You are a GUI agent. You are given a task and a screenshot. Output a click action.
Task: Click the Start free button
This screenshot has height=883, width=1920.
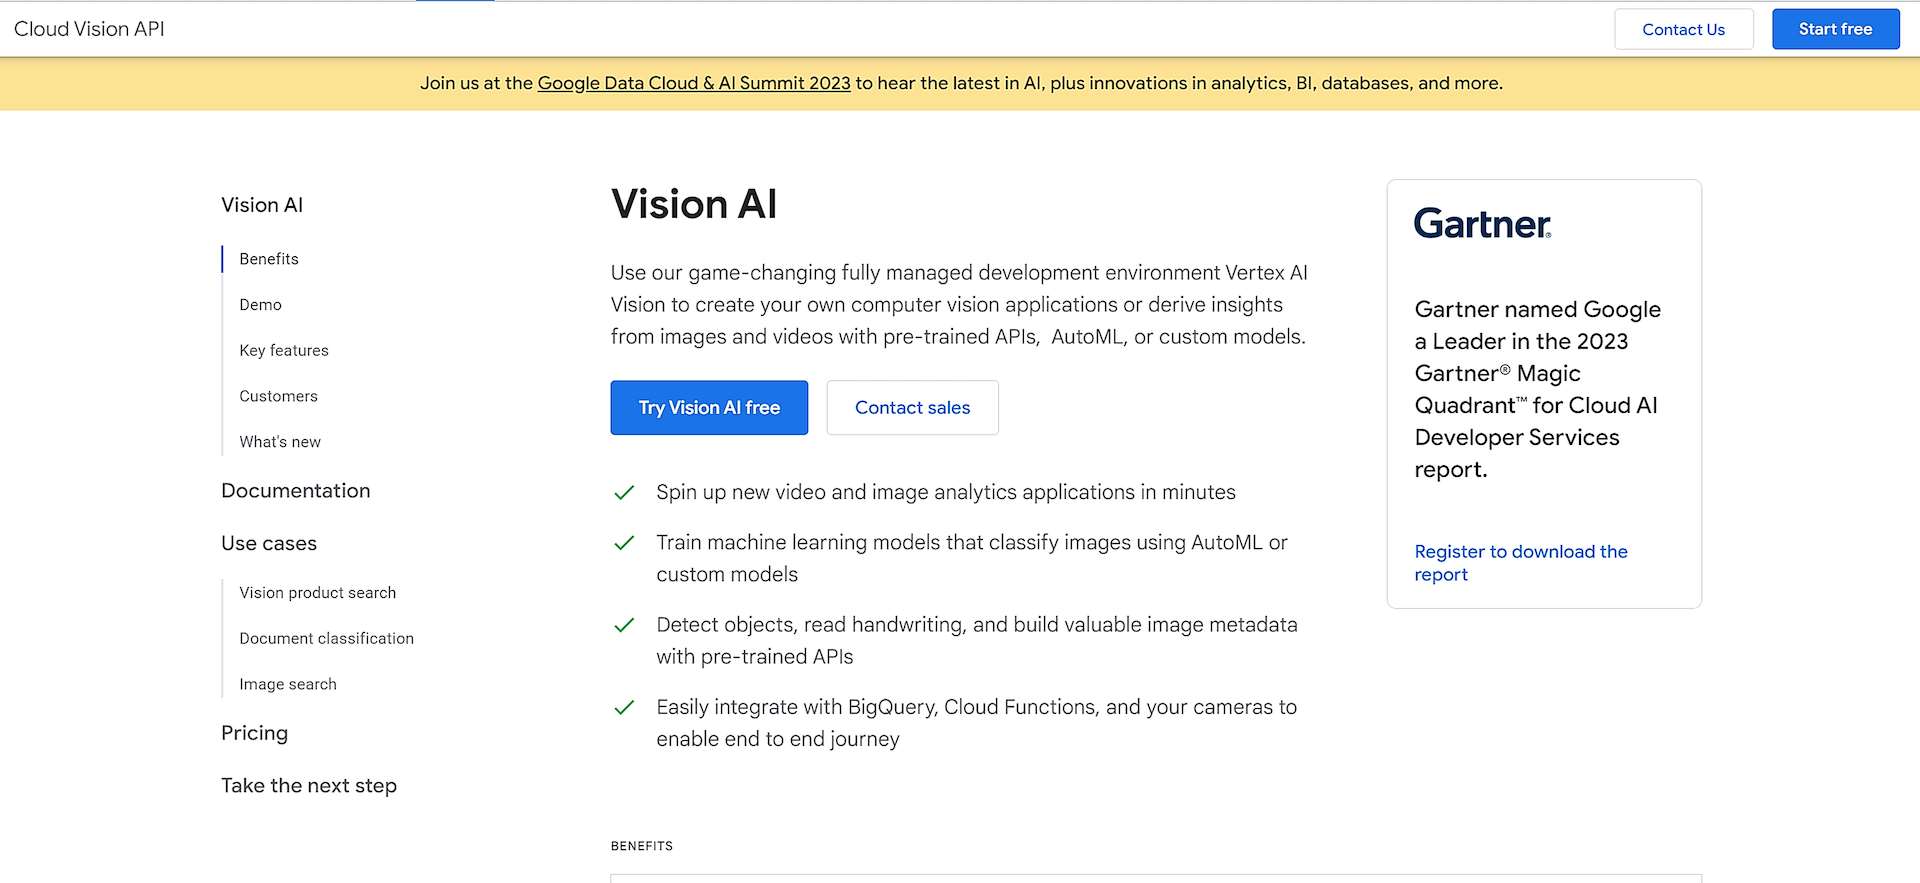tap(1835, 29)
